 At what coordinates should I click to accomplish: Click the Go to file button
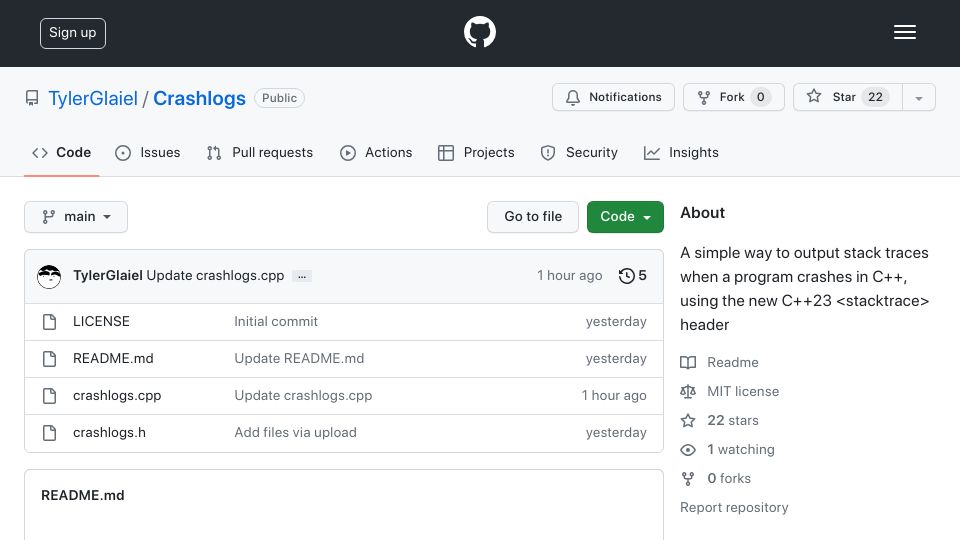point(533,217)
